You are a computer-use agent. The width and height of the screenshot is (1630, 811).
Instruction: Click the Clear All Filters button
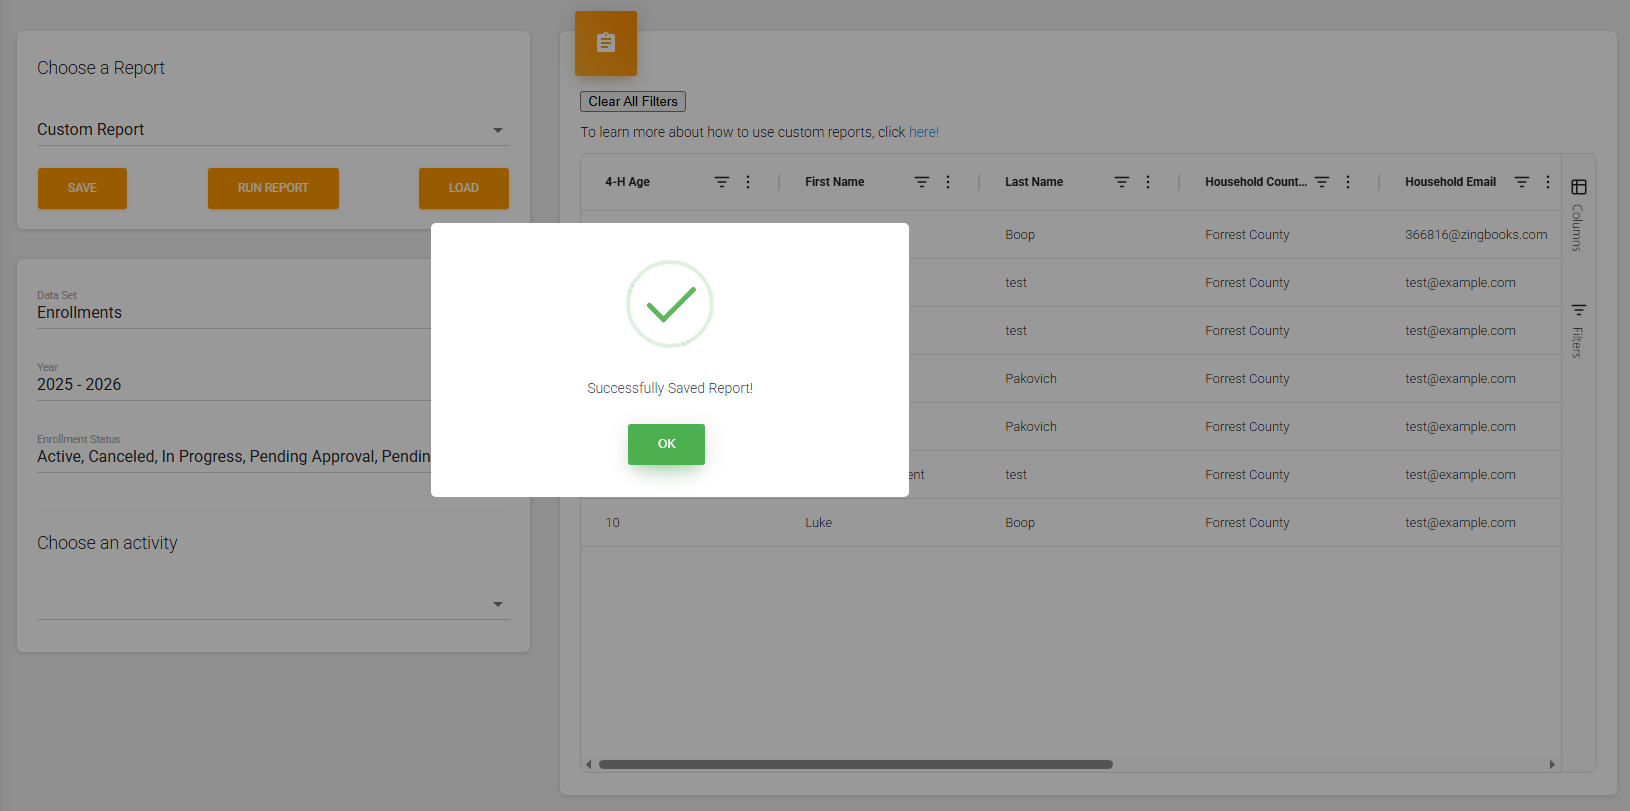click(x=632, y=102)
